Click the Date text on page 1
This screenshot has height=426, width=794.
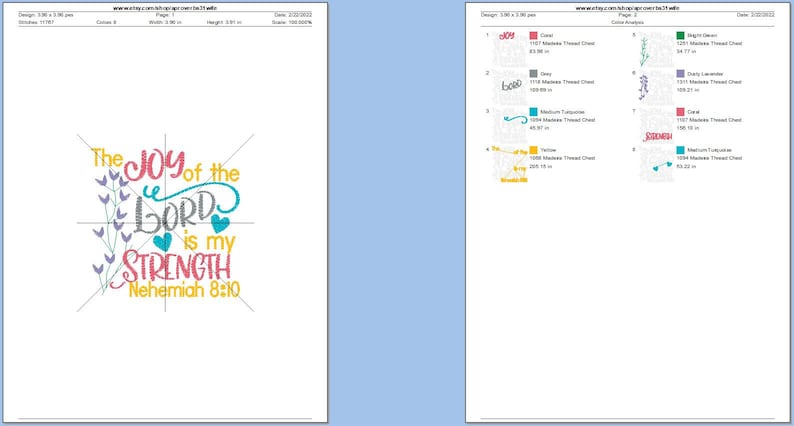pyautogui.click(x=293, y=15)
